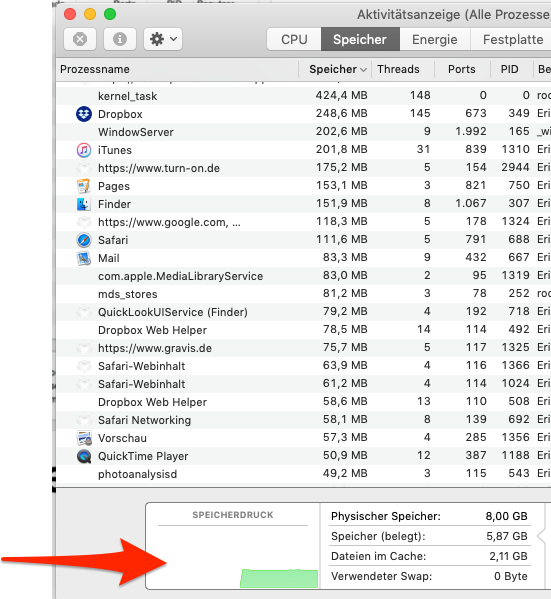
Task: Toggle sort order on Speicher column header
Action: 335,69
